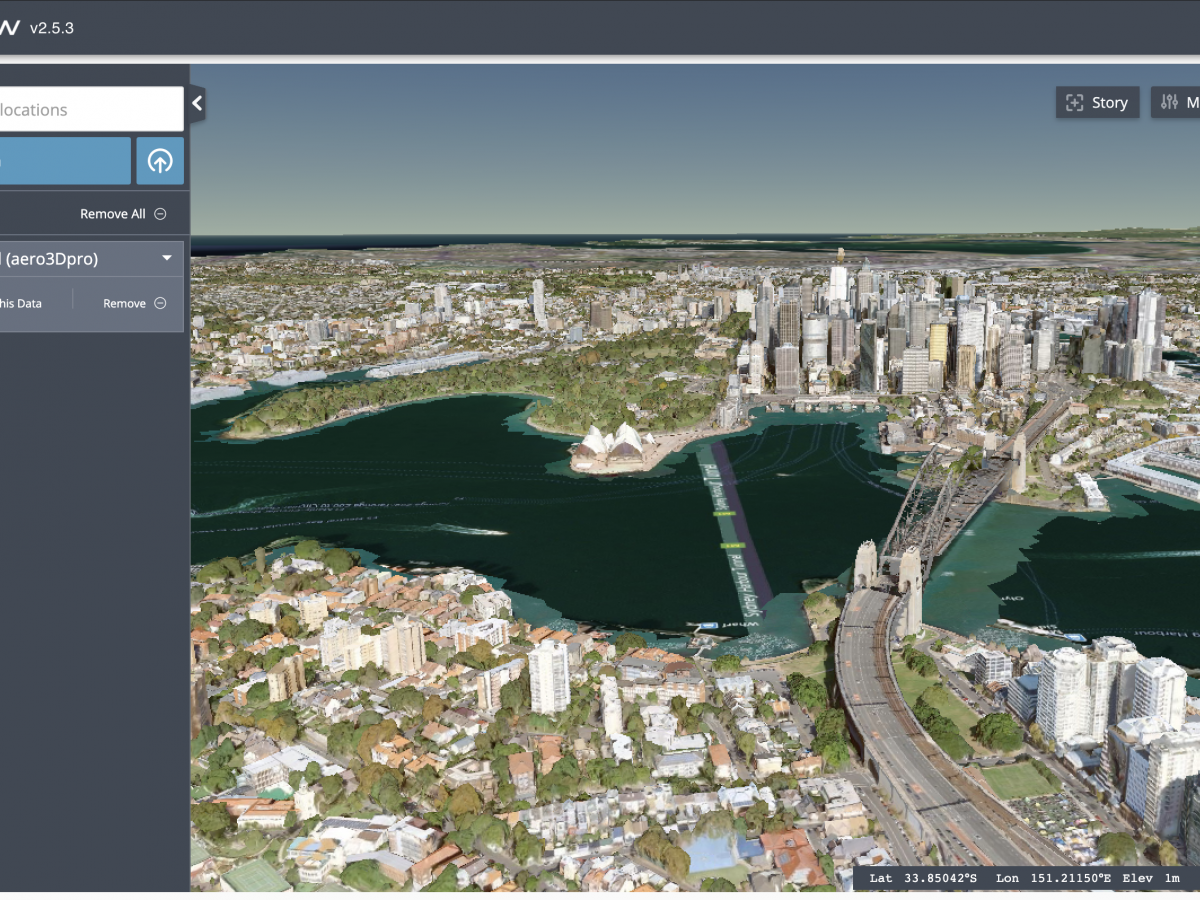
Task: Open the Story panel
Action: point(1097,102)
